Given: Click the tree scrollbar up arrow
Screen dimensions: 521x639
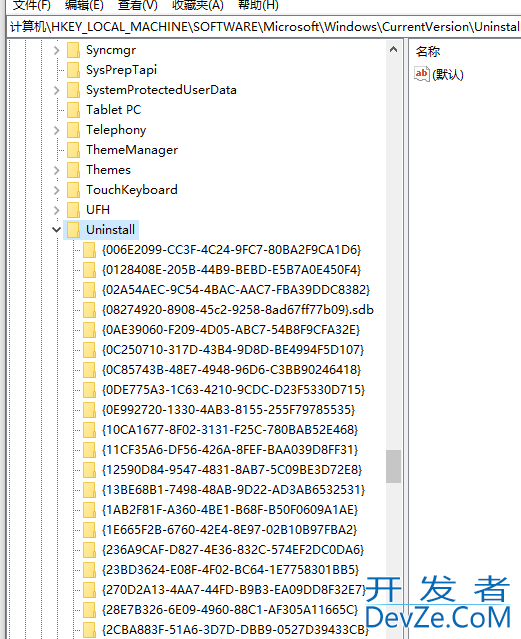Looking at the screenshot, I should (x=393, y=50).
